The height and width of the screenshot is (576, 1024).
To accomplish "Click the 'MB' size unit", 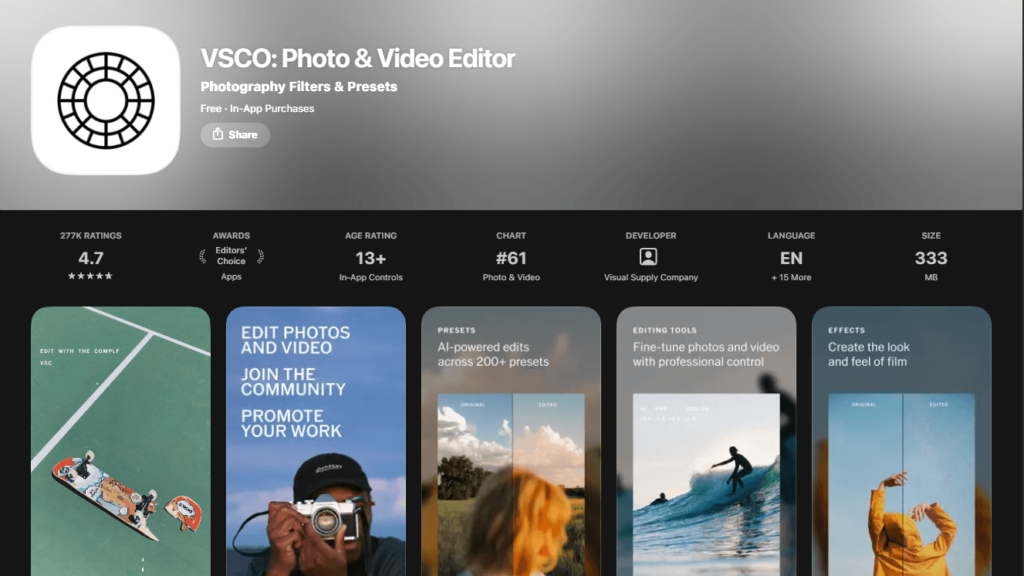I will coord(931,278).
